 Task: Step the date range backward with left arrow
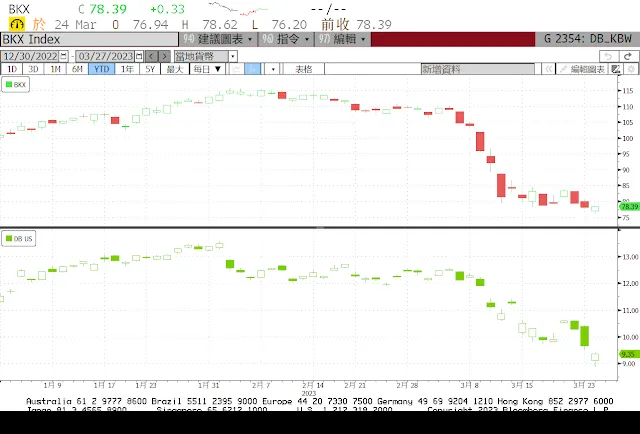pyautogui.click(x=151, y=56)
